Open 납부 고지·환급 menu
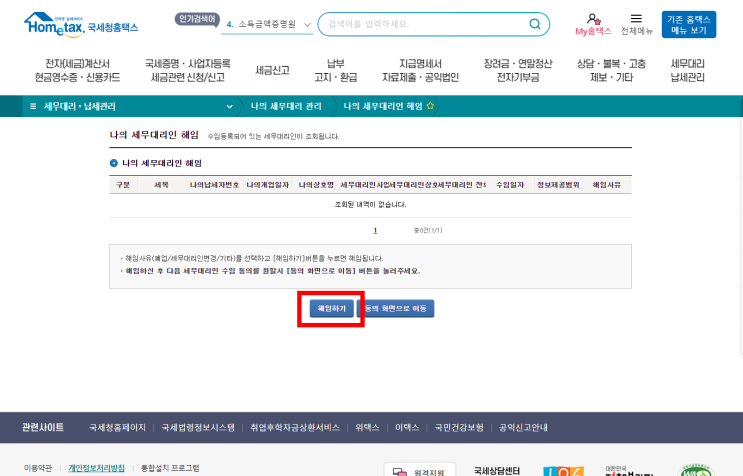The width and height of the screenshot is (743, 476). 335,71
